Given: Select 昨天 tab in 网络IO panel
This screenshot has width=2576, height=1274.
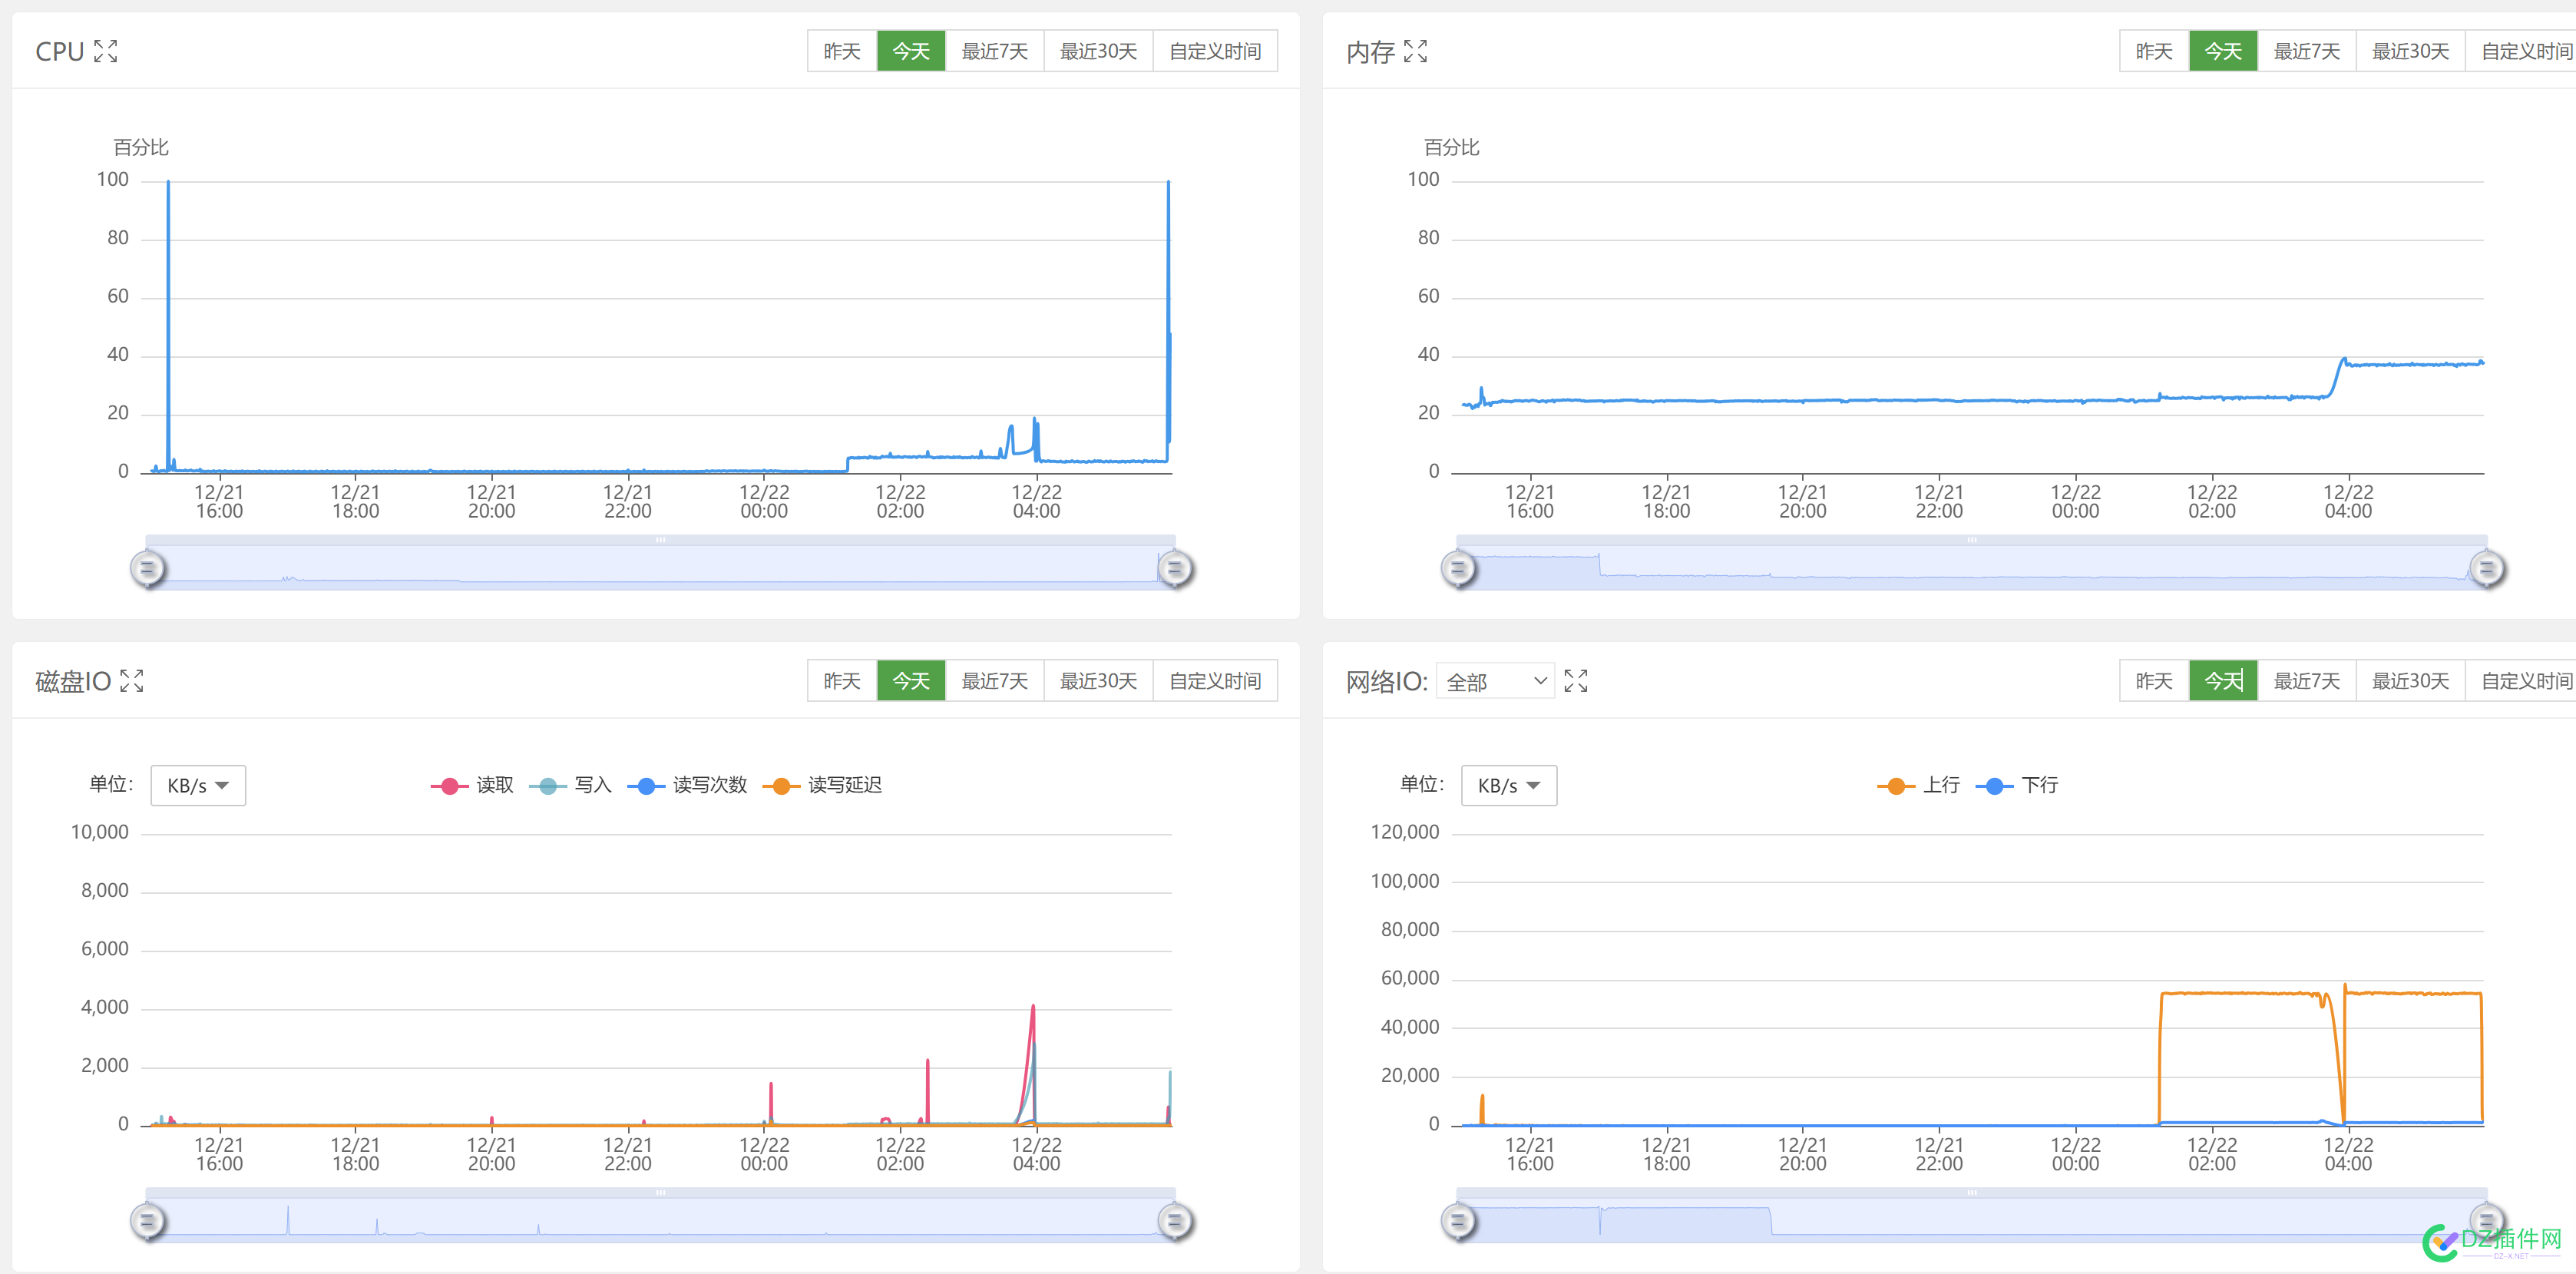Looking at the screenshot, I should (2154, 681).
